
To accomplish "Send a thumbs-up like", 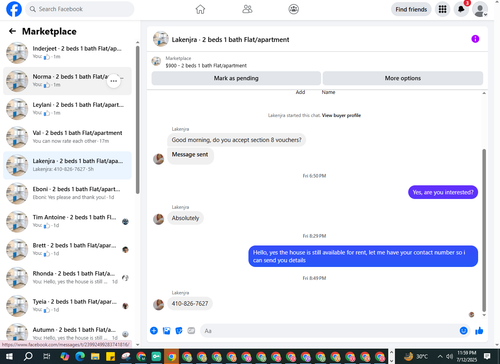I will [x=479, y=331].
